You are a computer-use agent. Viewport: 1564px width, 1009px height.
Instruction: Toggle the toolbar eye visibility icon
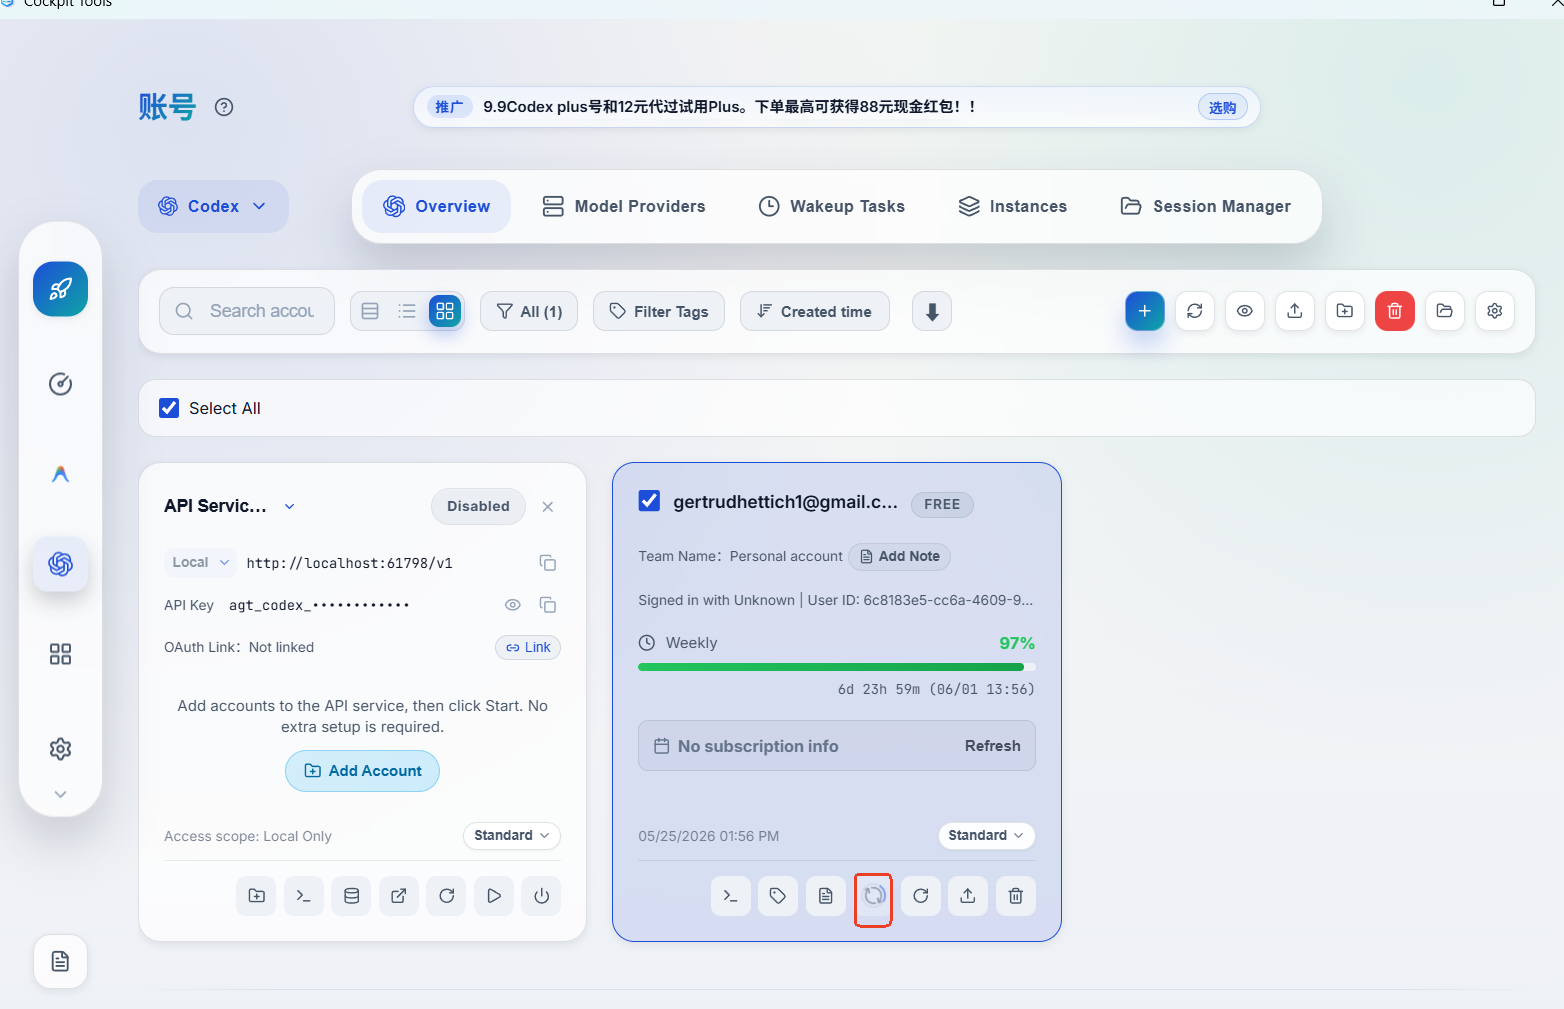pos(1245,311)
